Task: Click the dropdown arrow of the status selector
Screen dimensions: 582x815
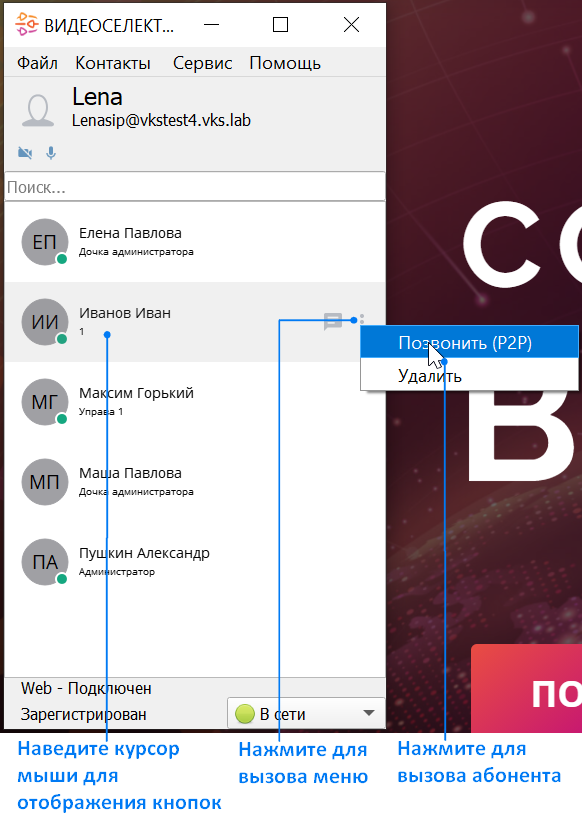Action: click(369, 713)
